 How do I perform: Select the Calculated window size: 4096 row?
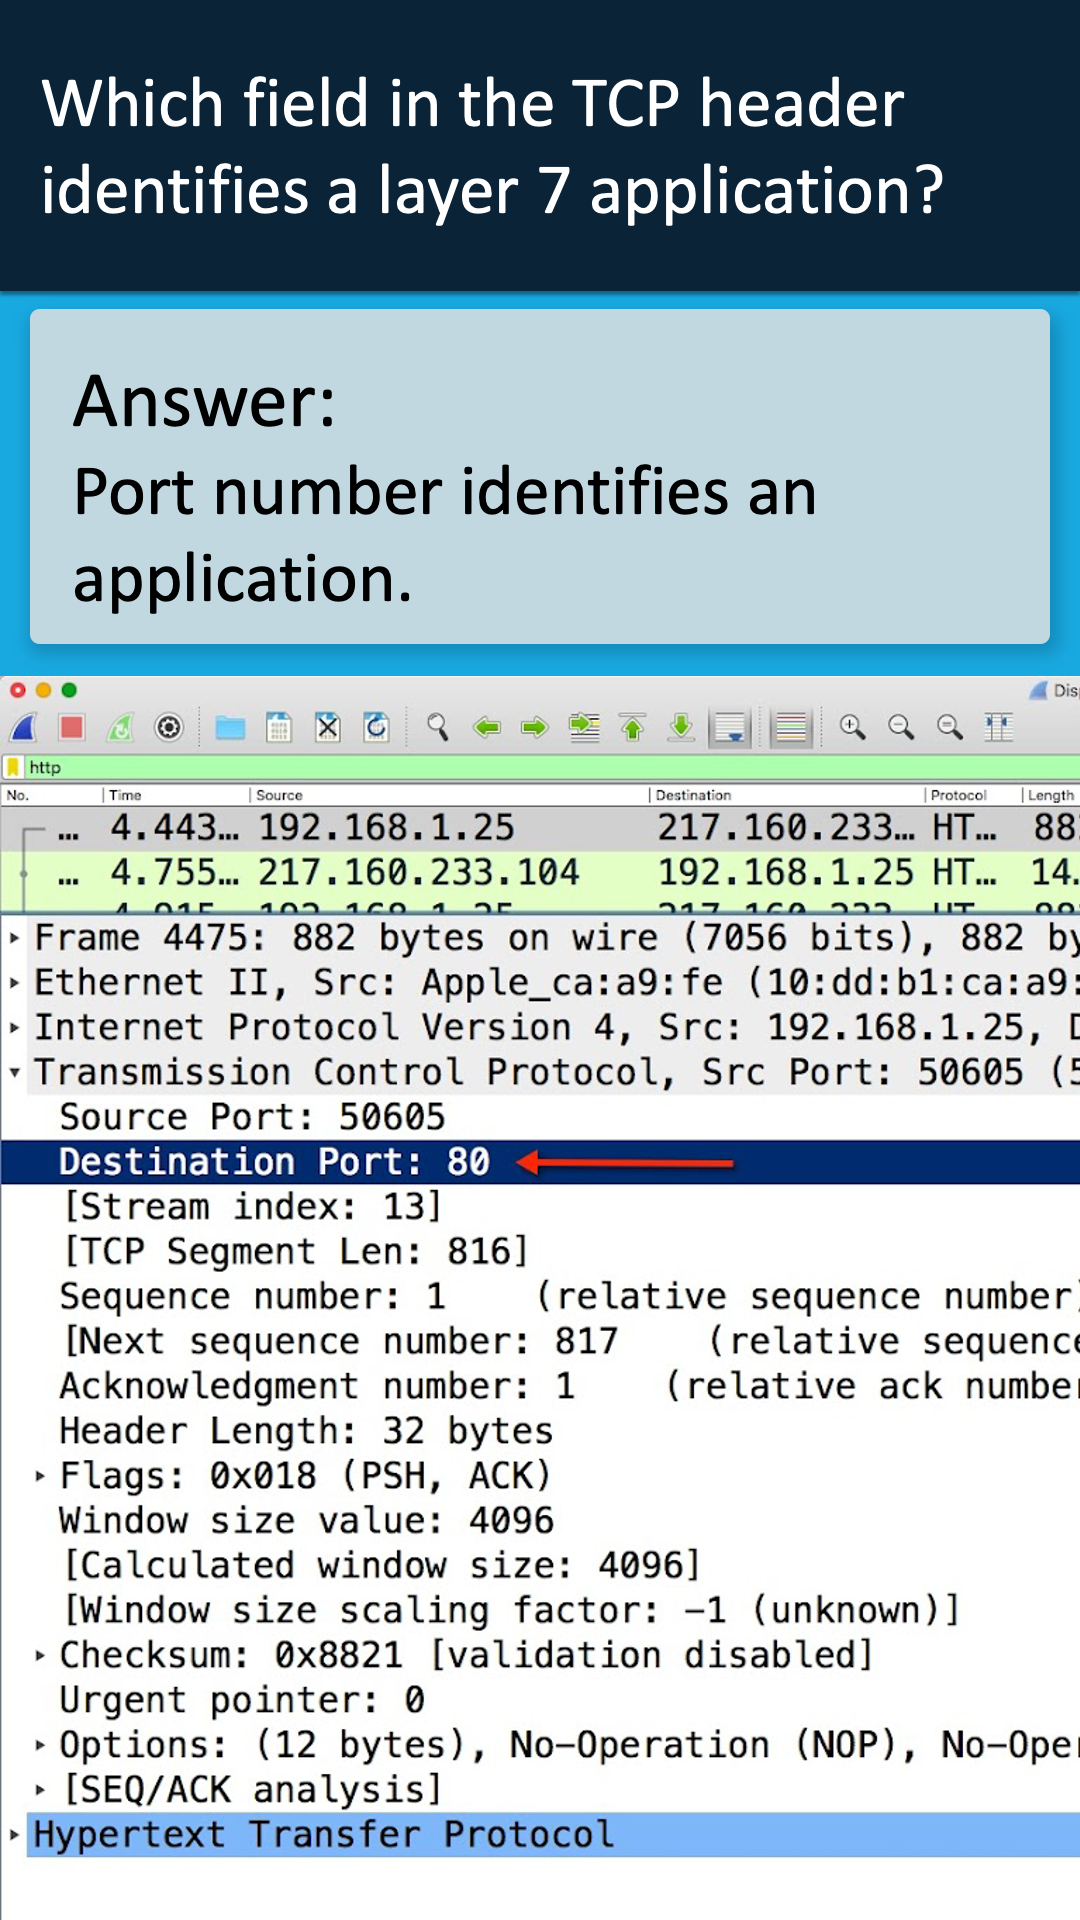[540, 1565]
